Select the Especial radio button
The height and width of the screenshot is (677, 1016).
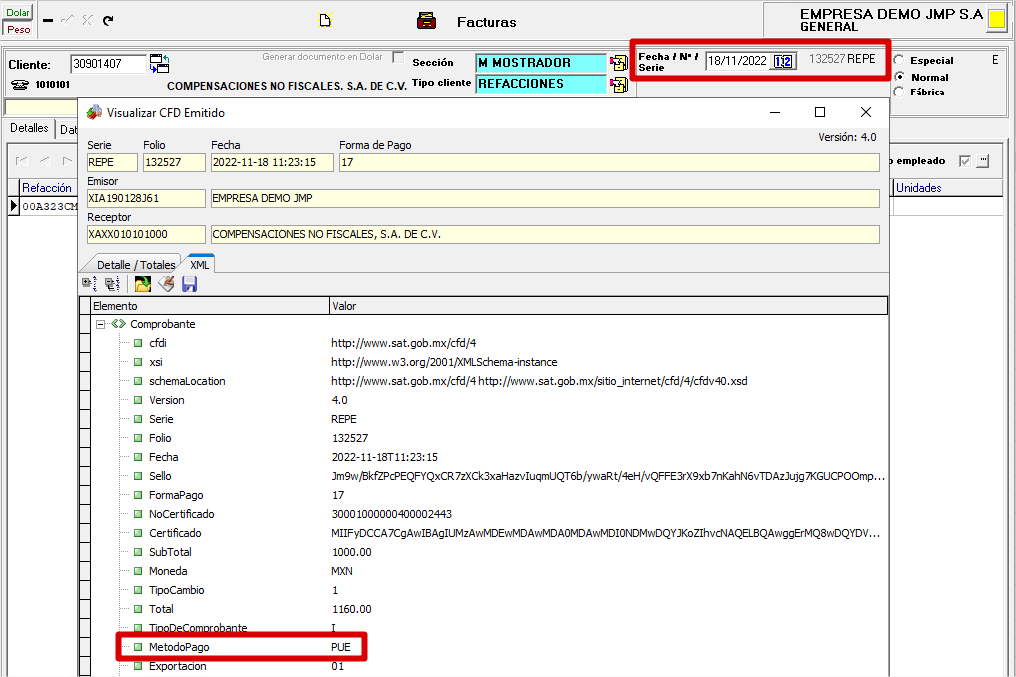tap(899, 60)
